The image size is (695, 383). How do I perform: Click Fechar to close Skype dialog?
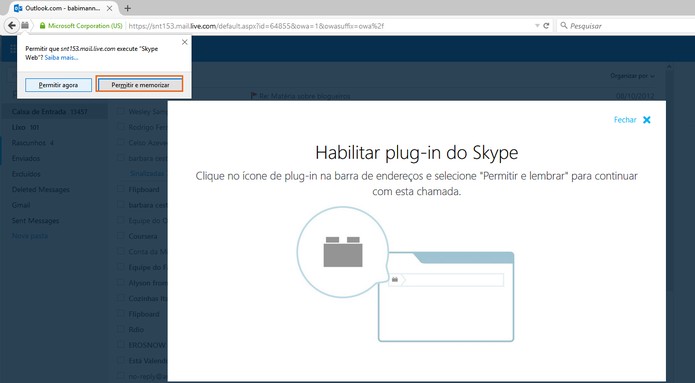[x=625, y=120]
